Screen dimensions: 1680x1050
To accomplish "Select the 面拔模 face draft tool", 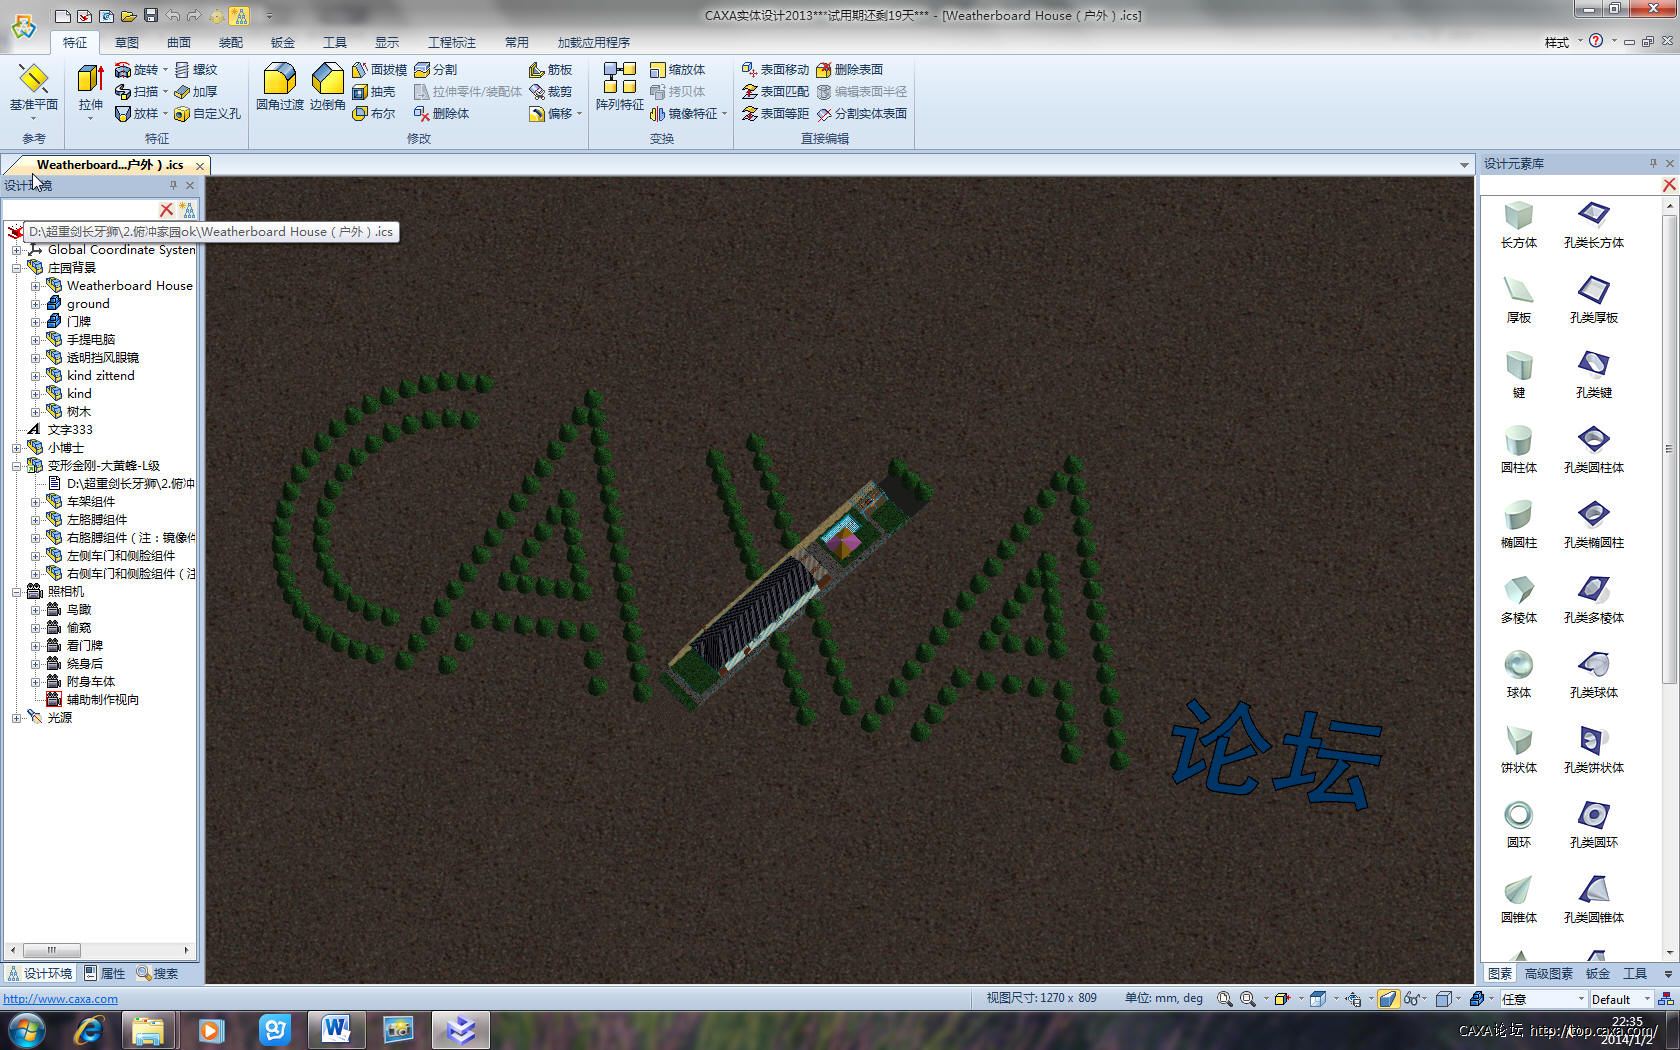I will pyautogui.click(x=379, y=69).
